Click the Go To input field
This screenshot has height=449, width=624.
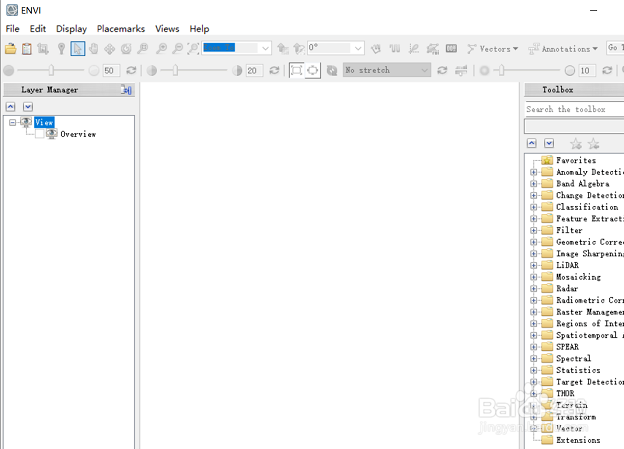tap(615, 48)
